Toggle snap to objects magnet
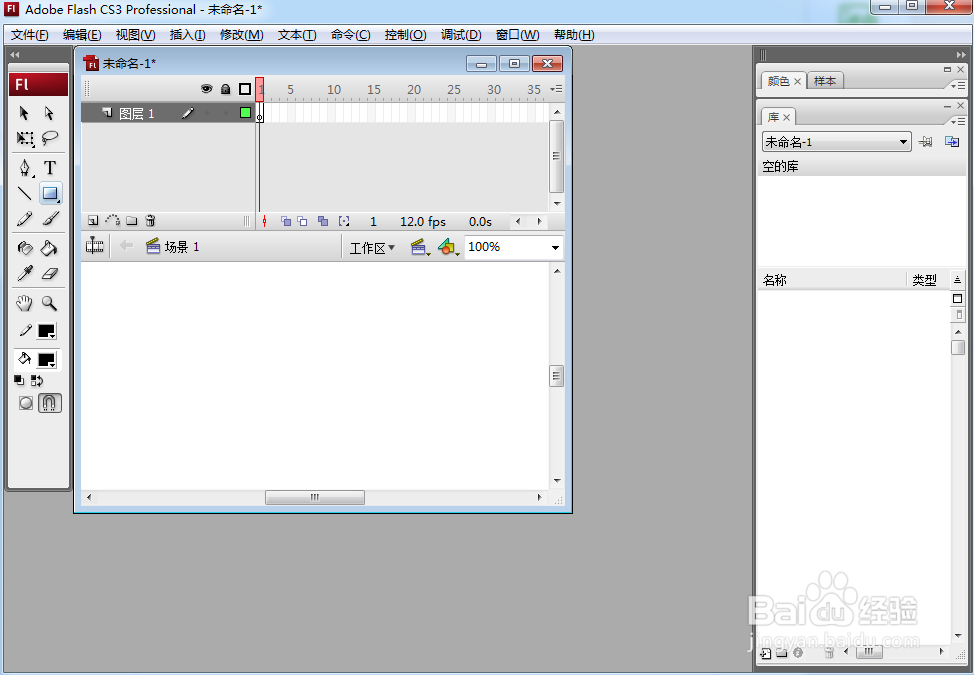 50,403
